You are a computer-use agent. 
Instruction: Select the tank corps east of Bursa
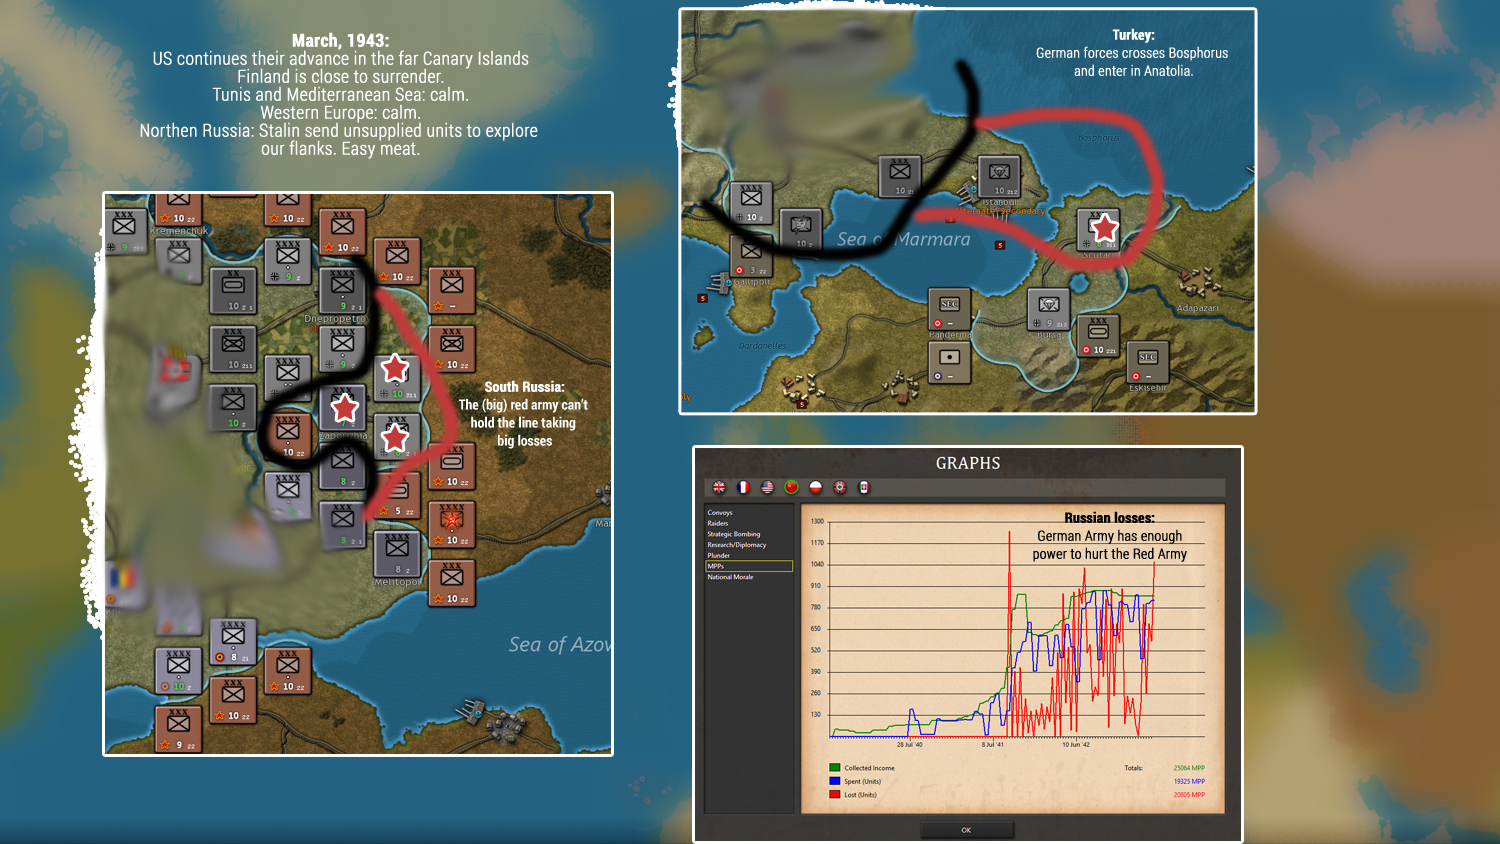click(x=1098, y=336)
